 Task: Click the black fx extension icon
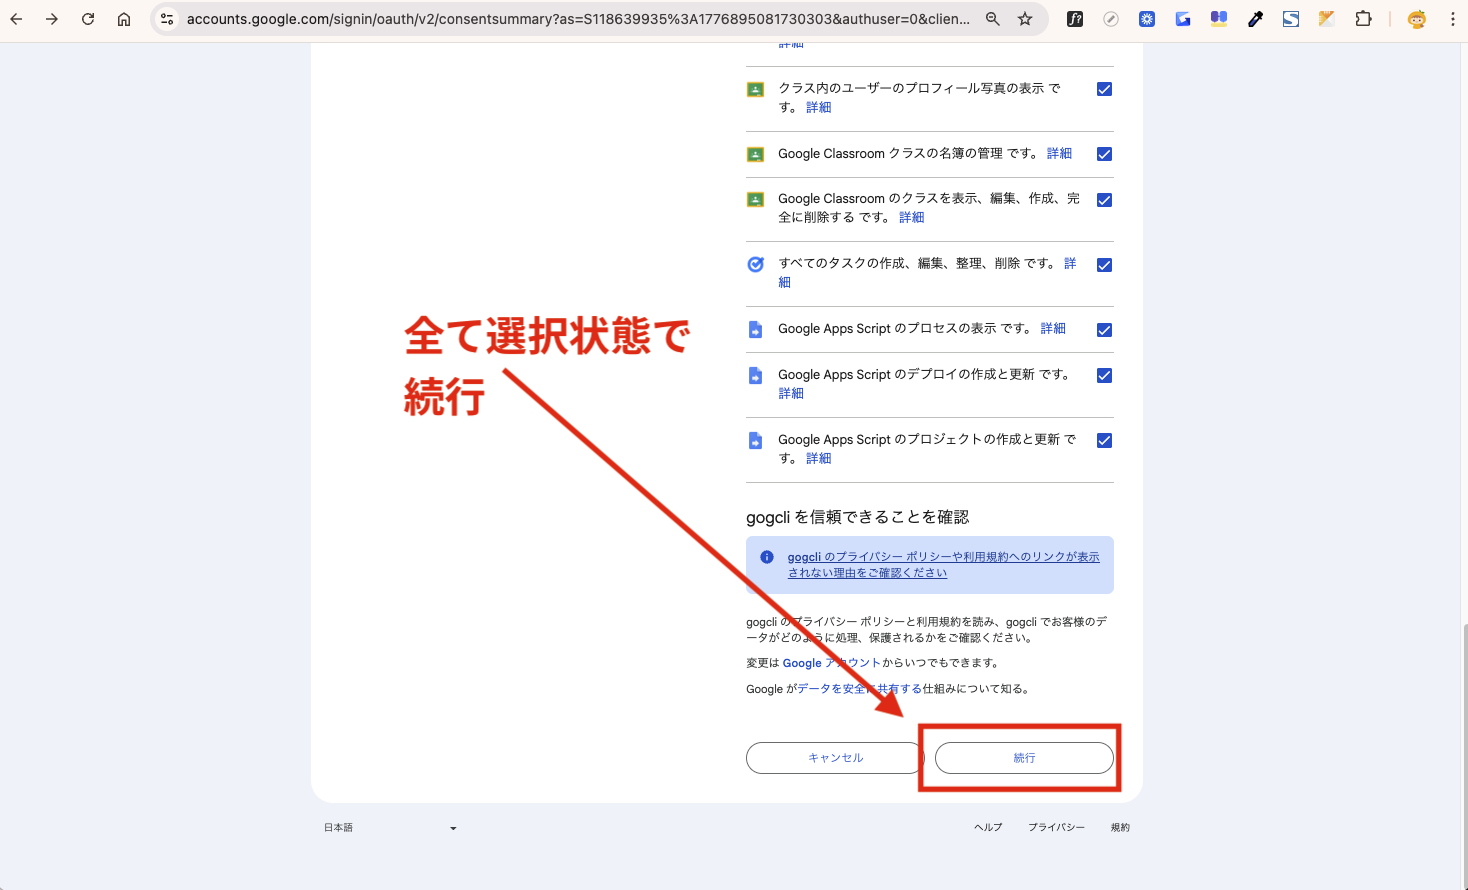[x=1075, y=19]
